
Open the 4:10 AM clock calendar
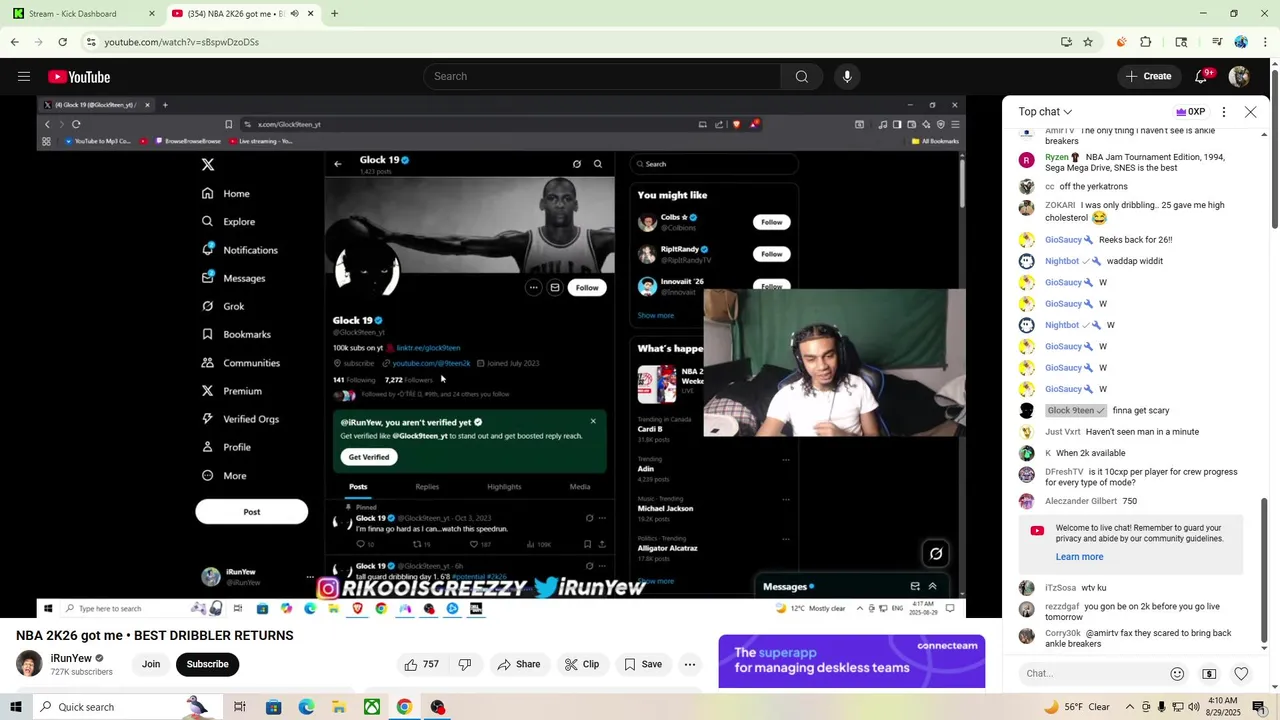point(1225,707)
